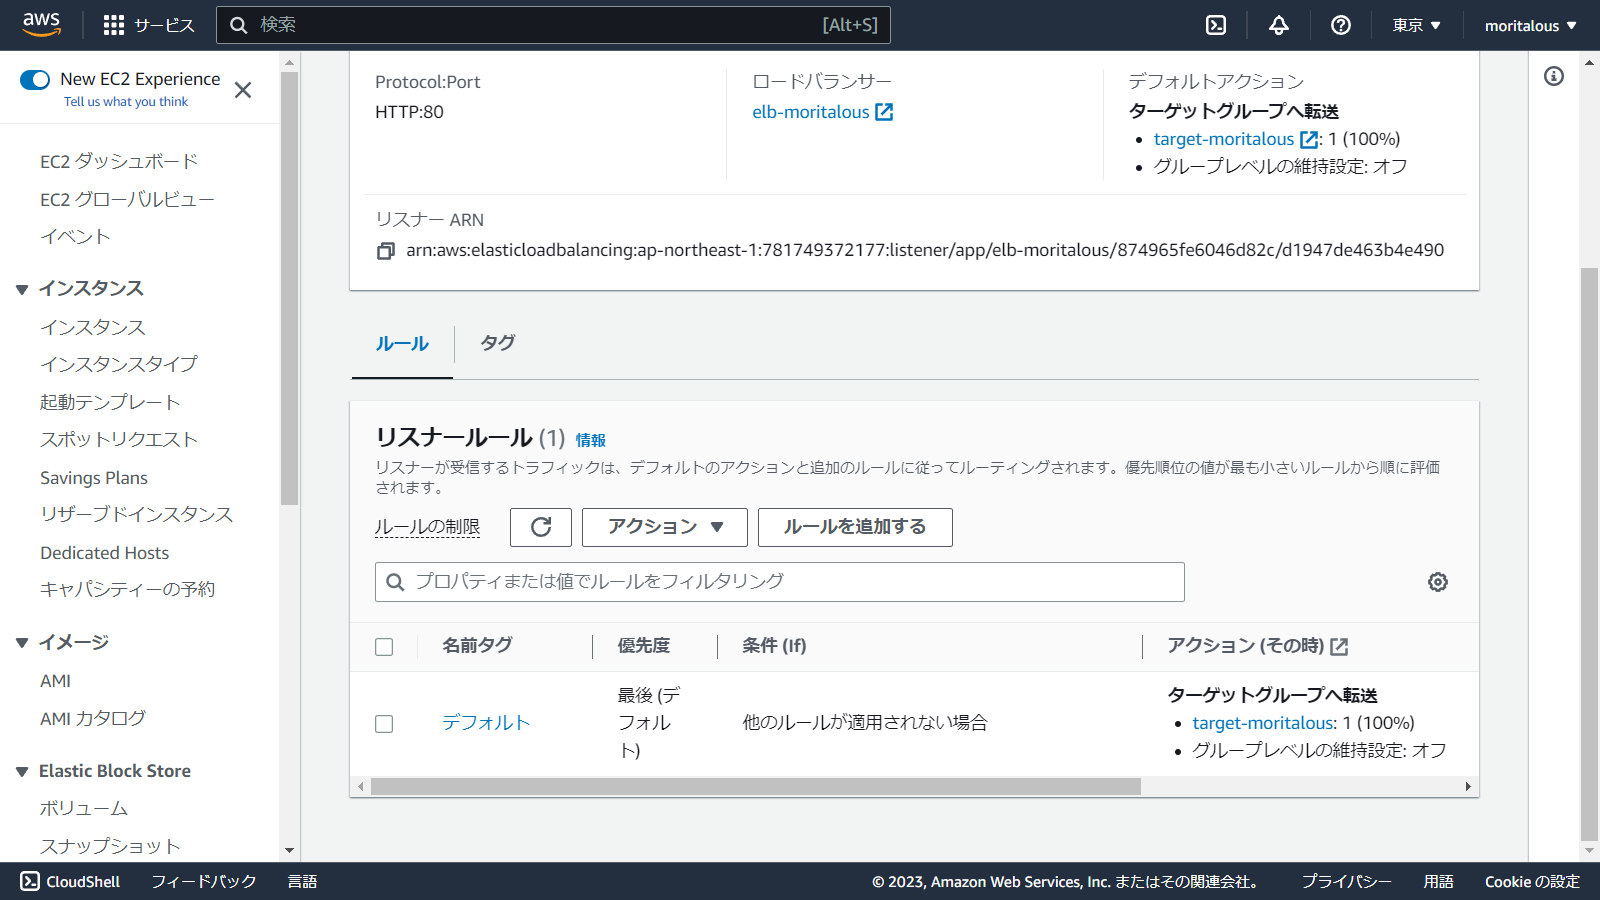
Task: Disable the New EC2 Experience toggle
Action: [x=36, y=79]
